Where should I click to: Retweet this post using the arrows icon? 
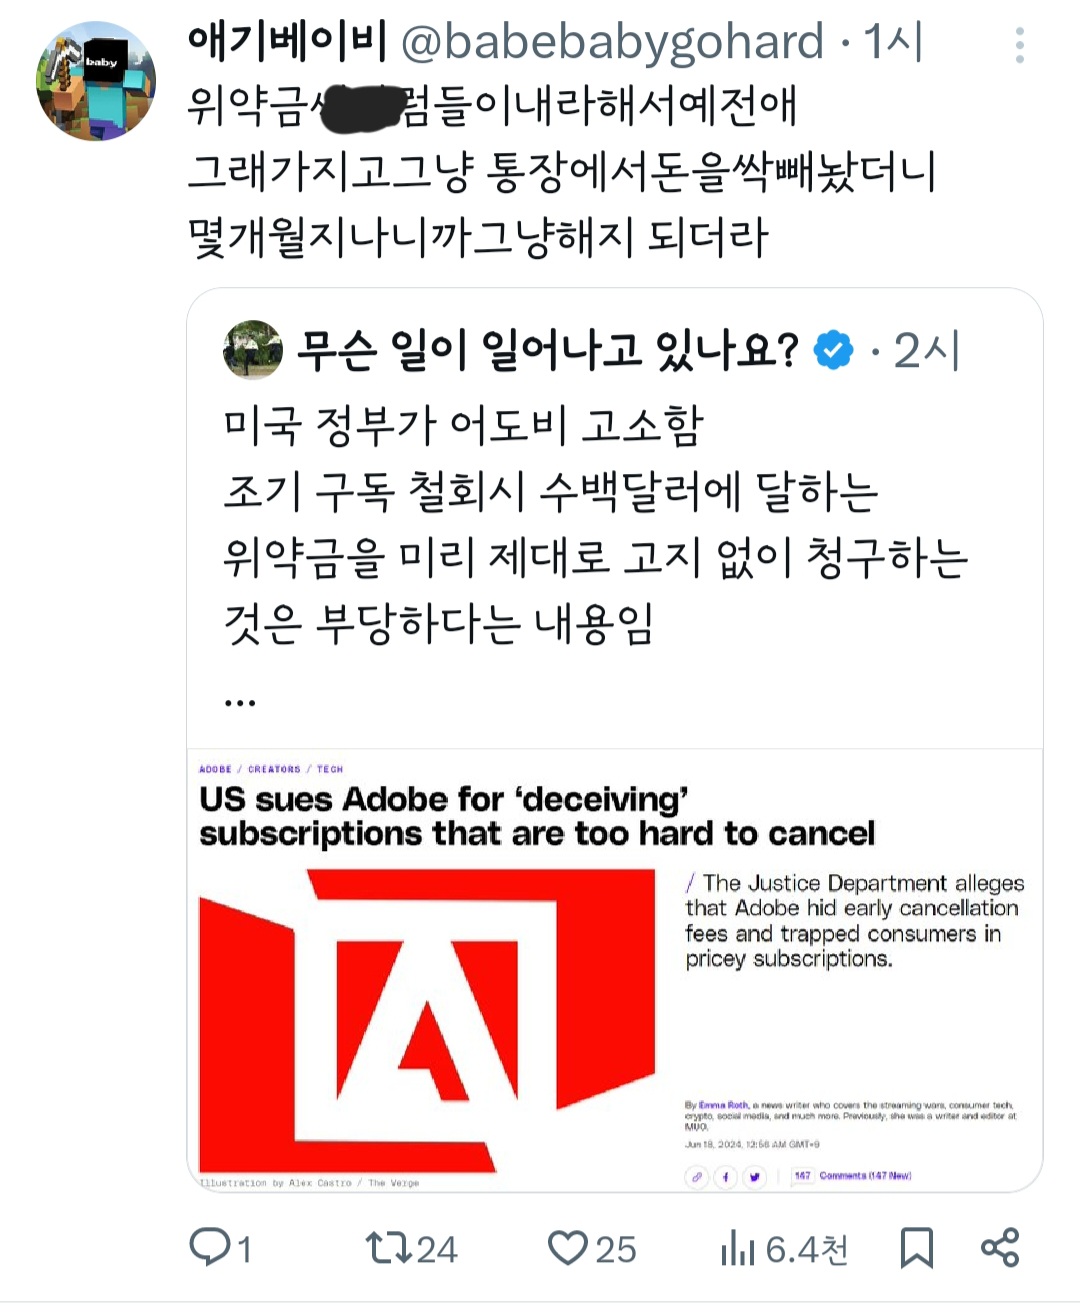387,1247
